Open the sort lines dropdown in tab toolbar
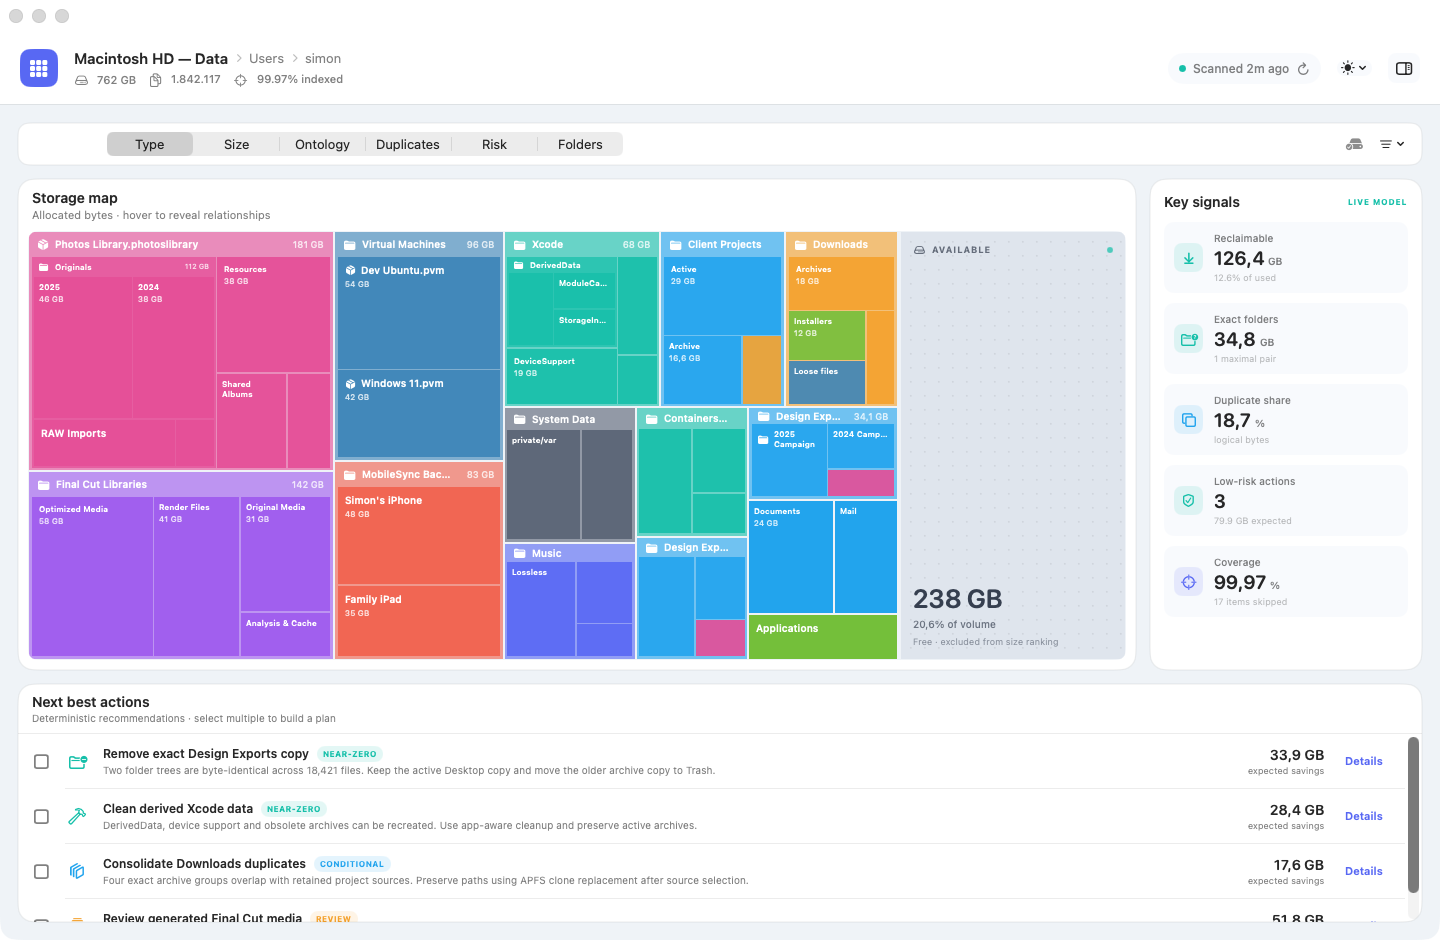 click(x=1392, y=144)
